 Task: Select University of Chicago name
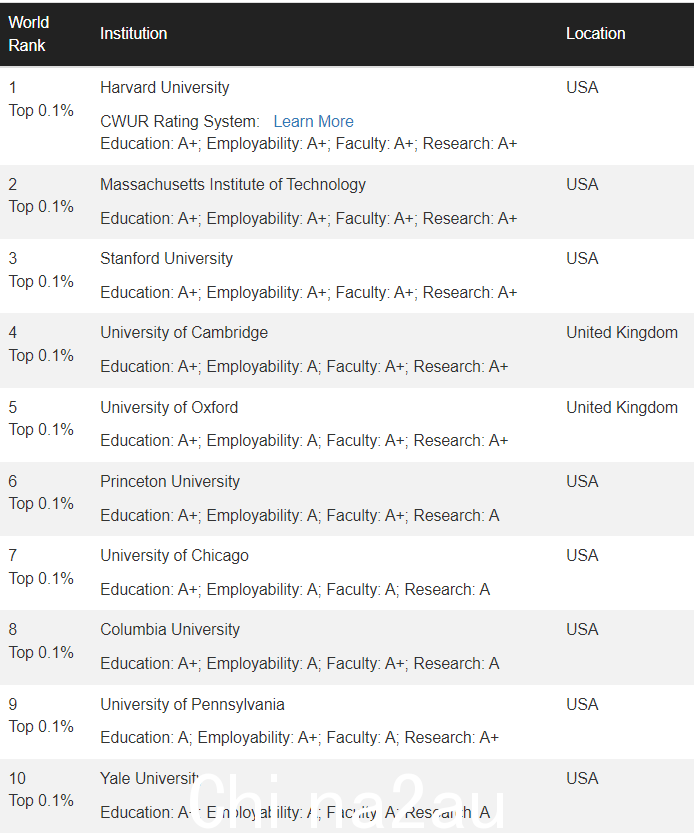pos(174,556)
